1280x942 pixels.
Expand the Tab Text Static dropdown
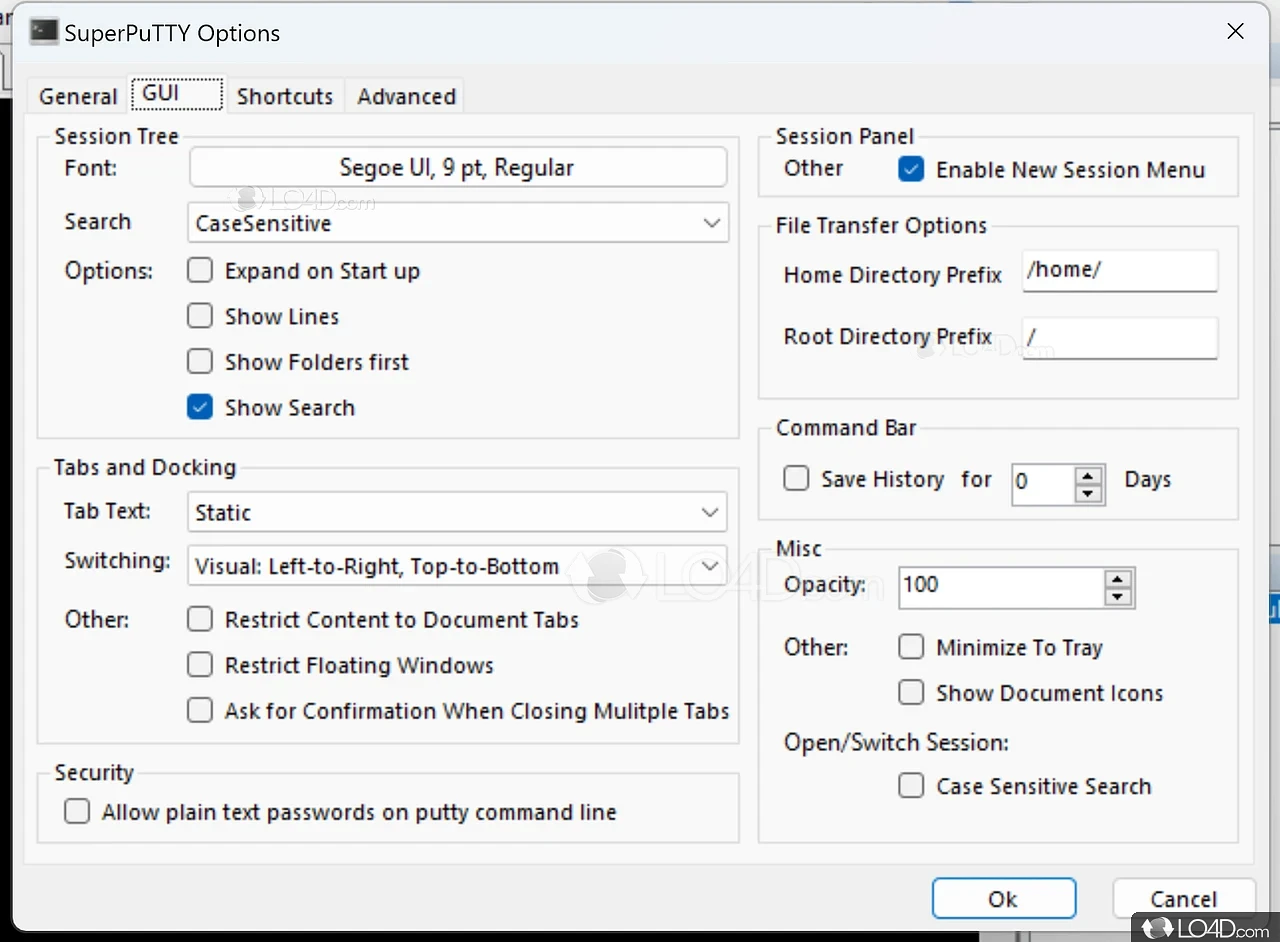click(x=457, y=513)
